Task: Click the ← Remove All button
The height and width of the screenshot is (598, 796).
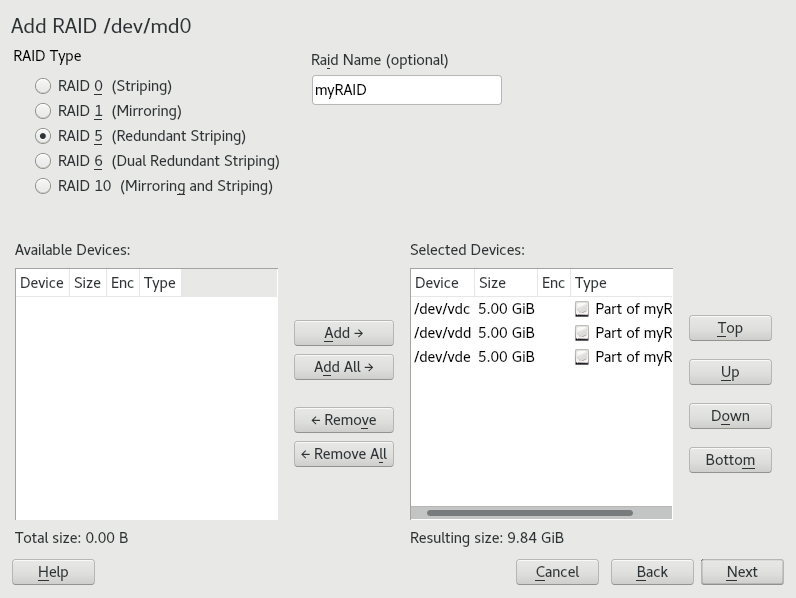Action: click(343, 454)
